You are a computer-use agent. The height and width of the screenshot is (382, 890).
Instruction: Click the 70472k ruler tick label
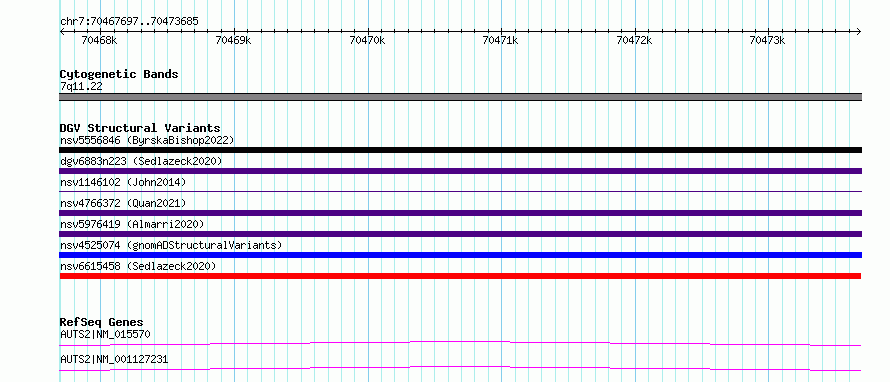tap(634, 40)
